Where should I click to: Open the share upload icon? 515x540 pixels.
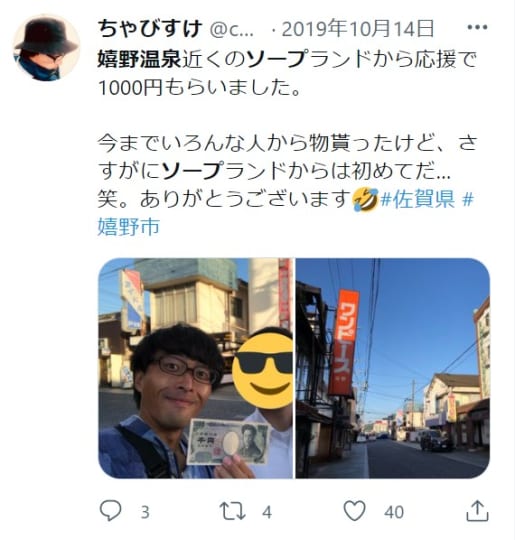[477, 511]
